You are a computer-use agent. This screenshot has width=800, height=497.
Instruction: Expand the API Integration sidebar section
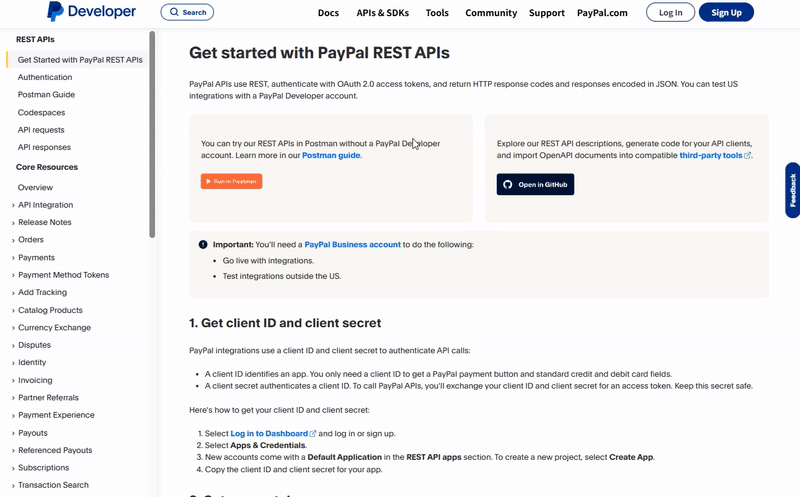point(13,205)
